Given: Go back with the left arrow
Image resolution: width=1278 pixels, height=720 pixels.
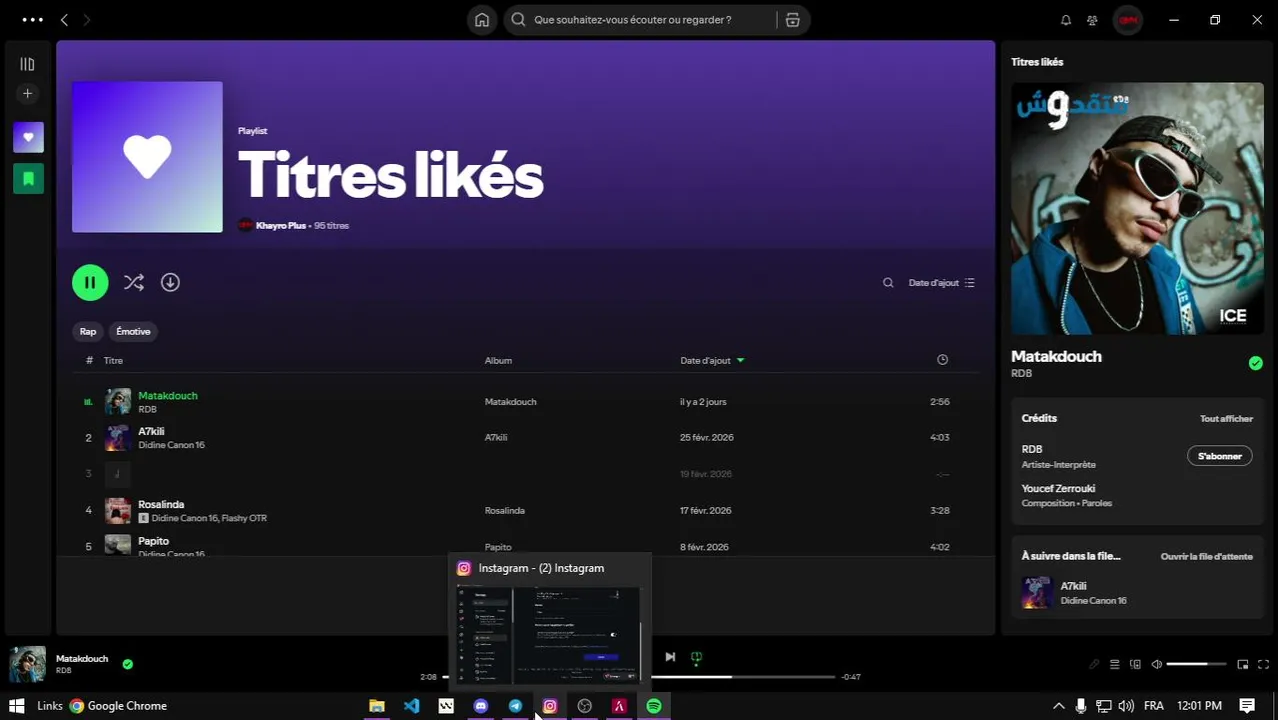Looking at the screenshot, I should [64, 20].
